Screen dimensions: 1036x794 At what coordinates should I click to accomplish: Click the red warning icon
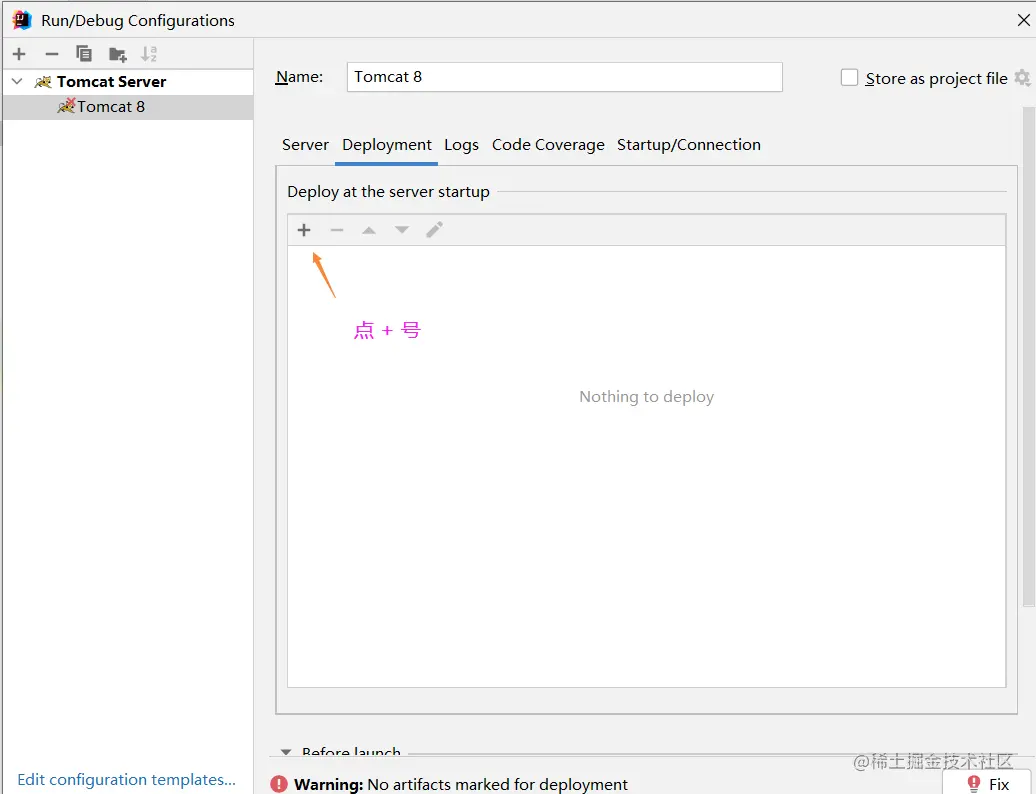[279, 784]
